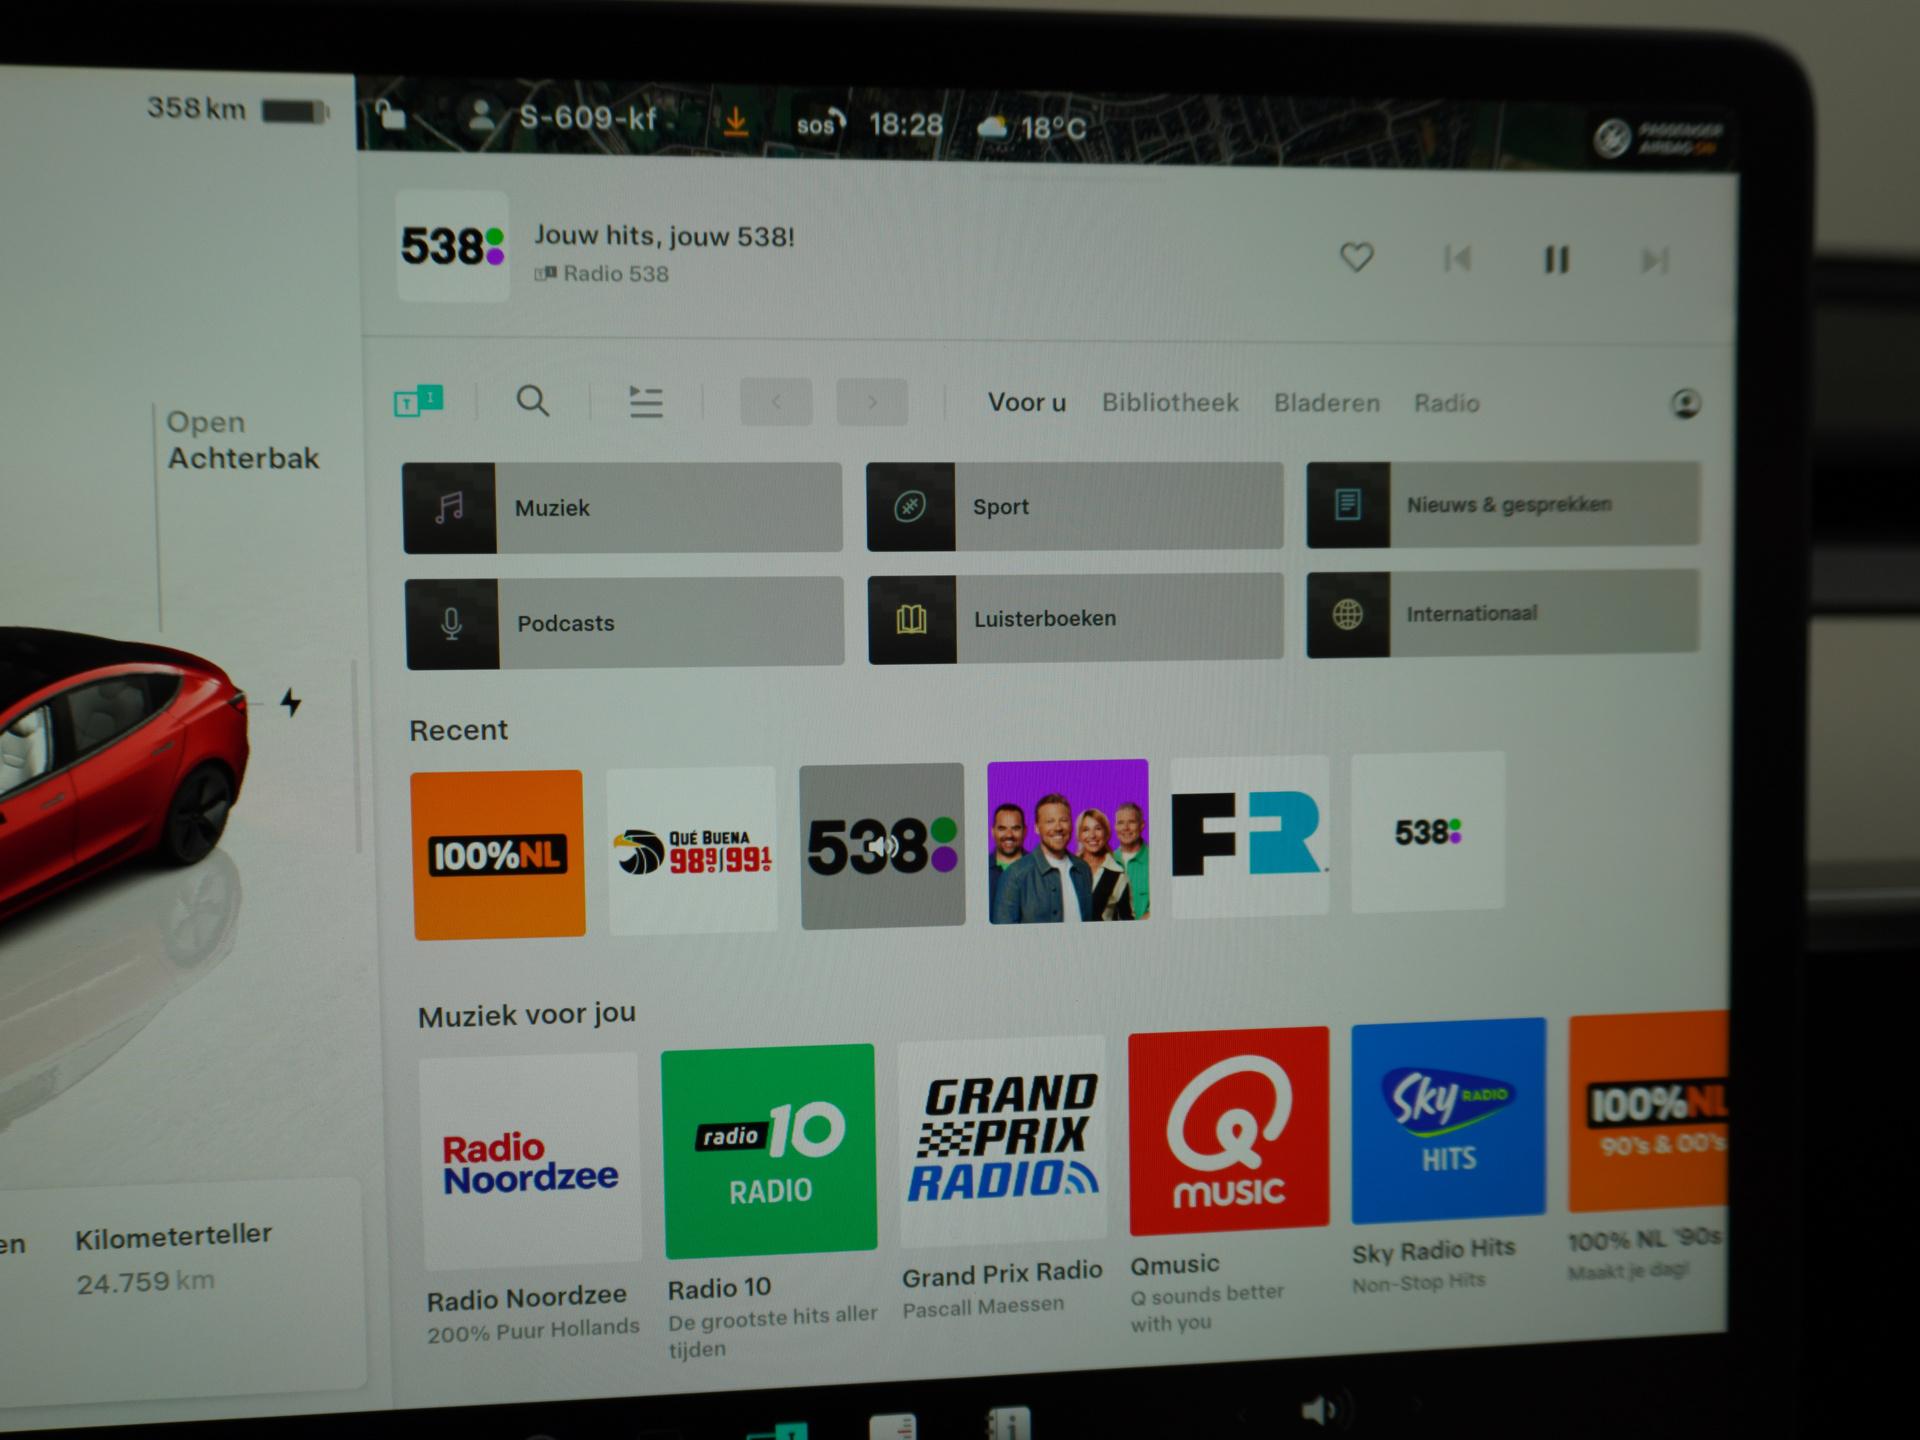Play 100% NL '90s & 00's station
The height and width of the screenshot is (1440, 1920).
[x=1648, y=1112]
